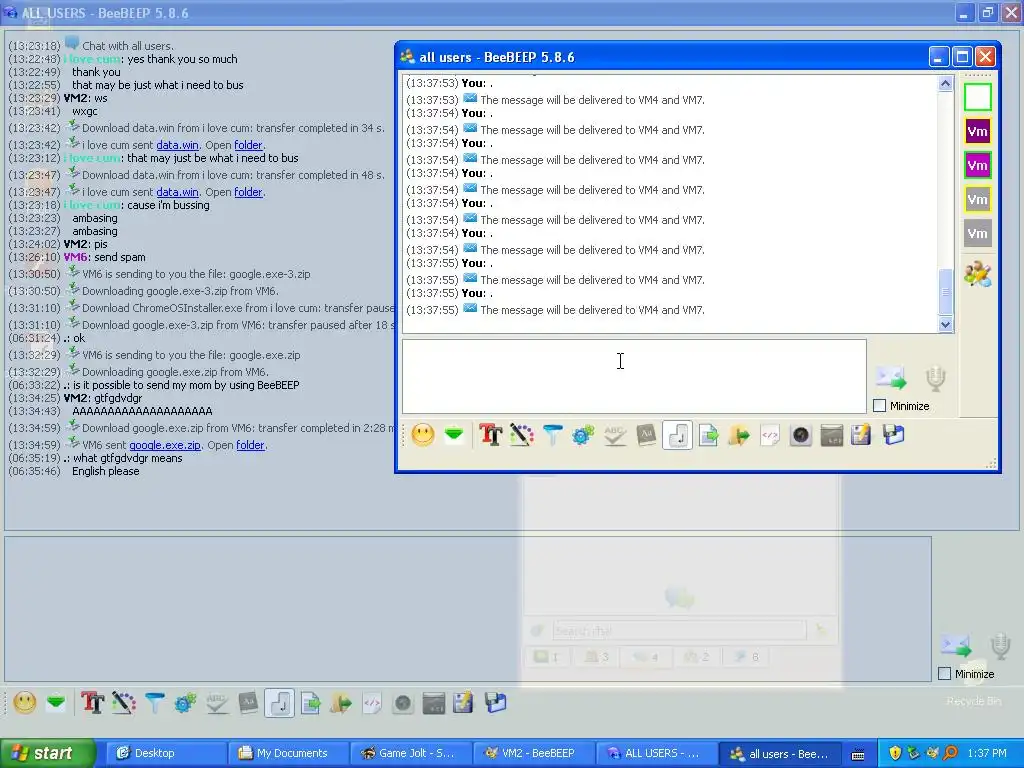Open emoticons in background ALL USERS window toolbar
The image size is (1024, 768).
(25, 703)
